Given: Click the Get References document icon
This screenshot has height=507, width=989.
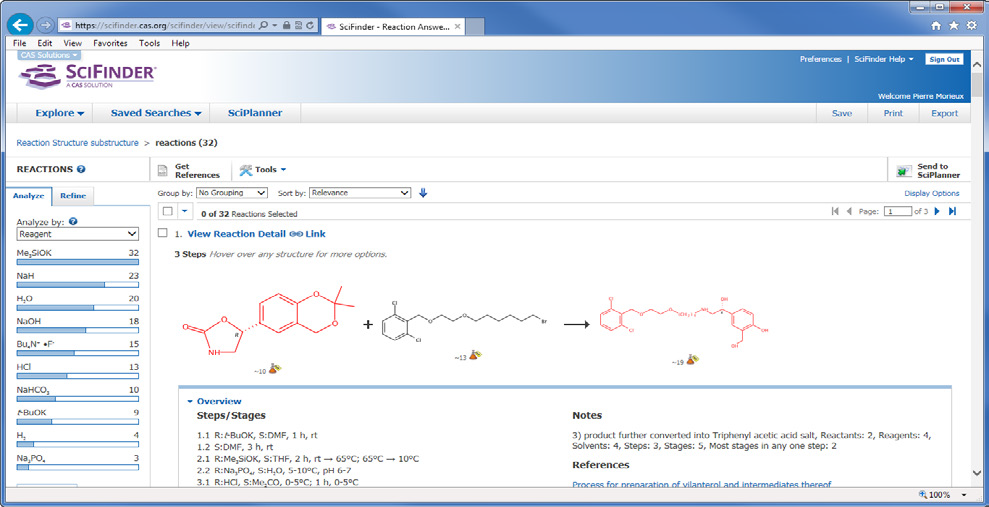Looking at the screenshot, I should tap(163, 171).
